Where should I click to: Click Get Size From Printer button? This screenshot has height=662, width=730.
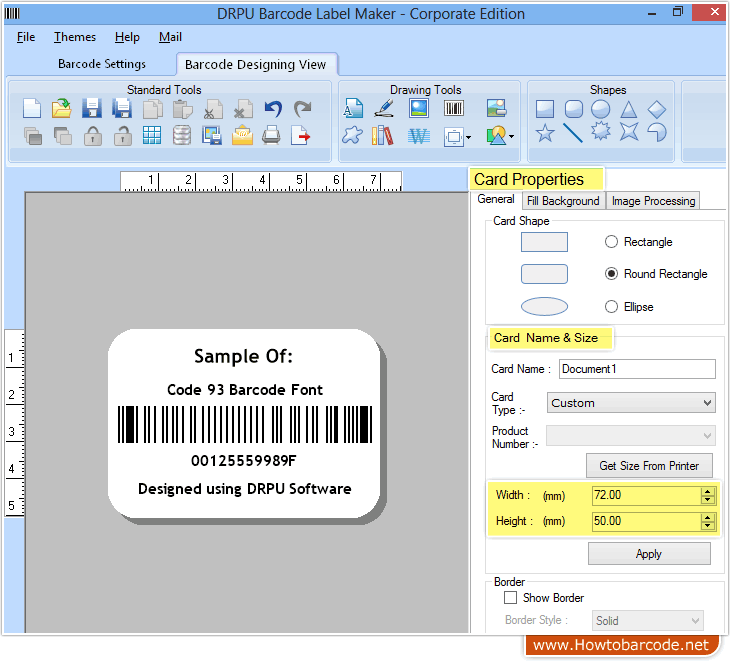(649, 466)
